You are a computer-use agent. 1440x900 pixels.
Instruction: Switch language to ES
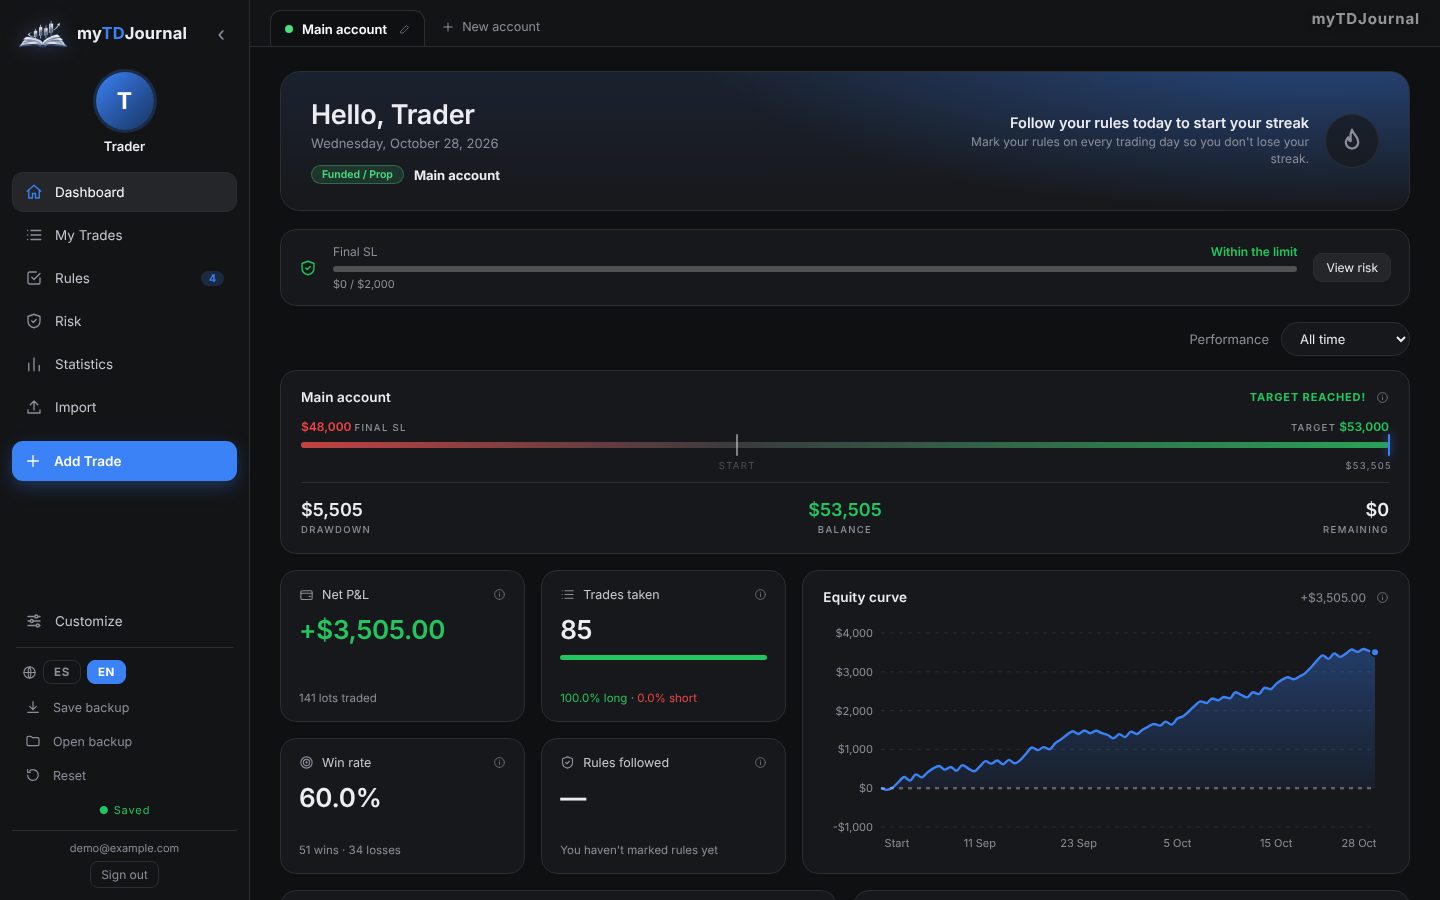(61, 672)
